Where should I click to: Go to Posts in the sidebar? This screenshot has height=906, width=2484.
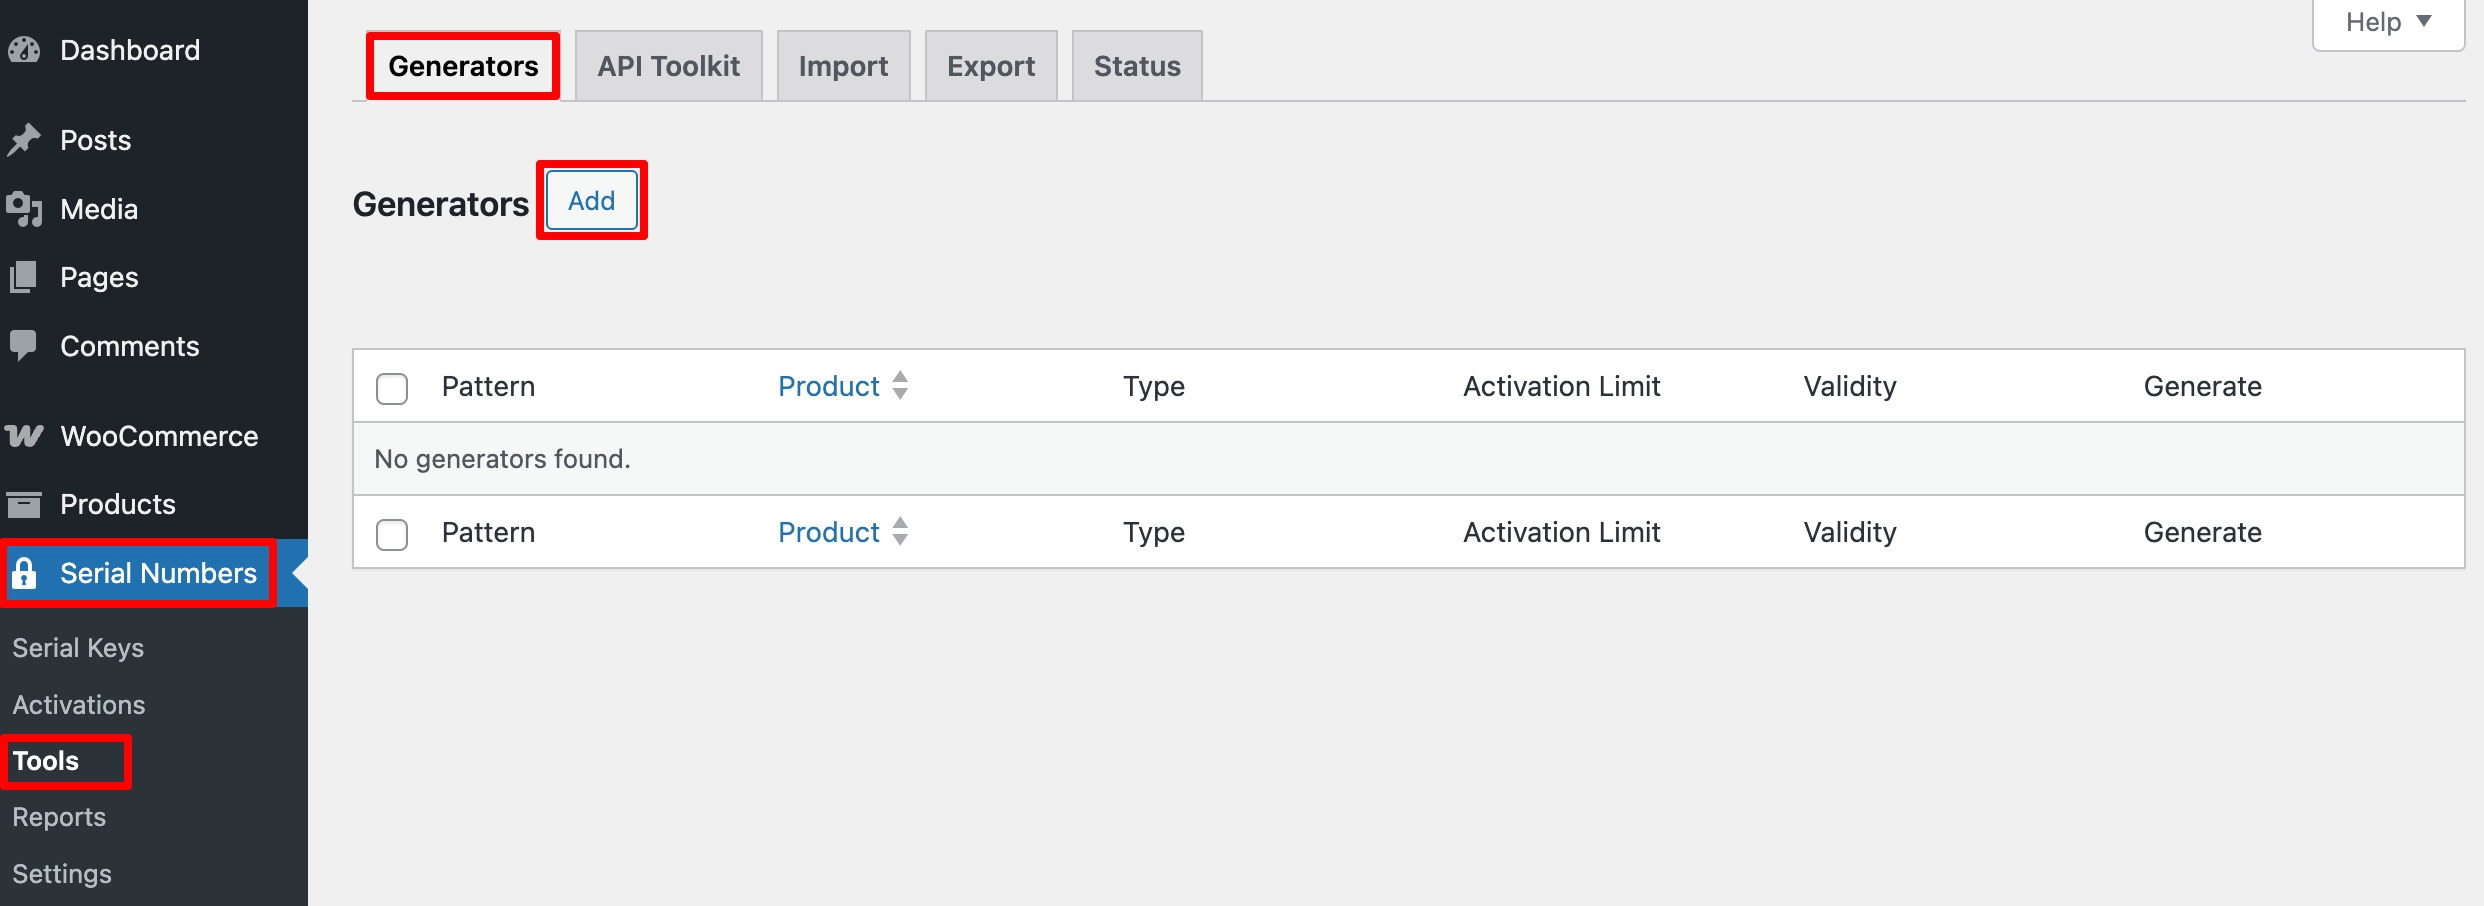96,140
